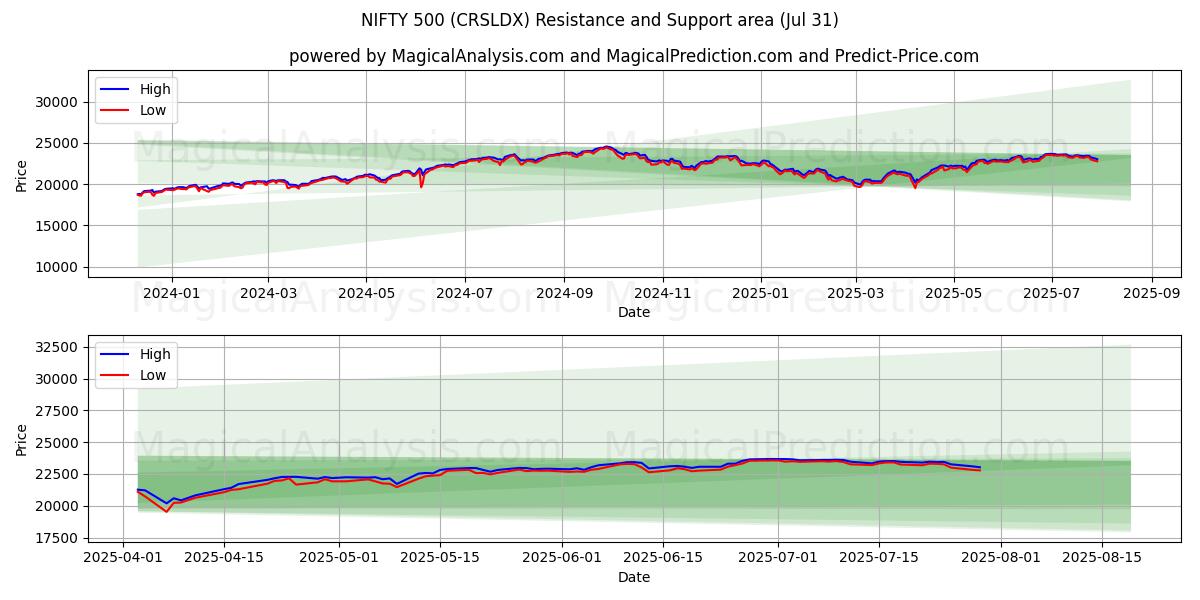Click the bottom chart x-axis tick '2025-08-15'

1102,558
